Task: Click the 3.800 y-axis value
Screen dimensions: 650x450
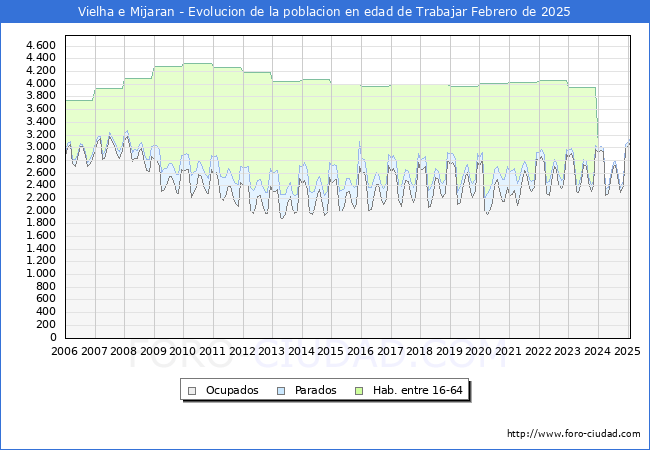Action: 41,96
